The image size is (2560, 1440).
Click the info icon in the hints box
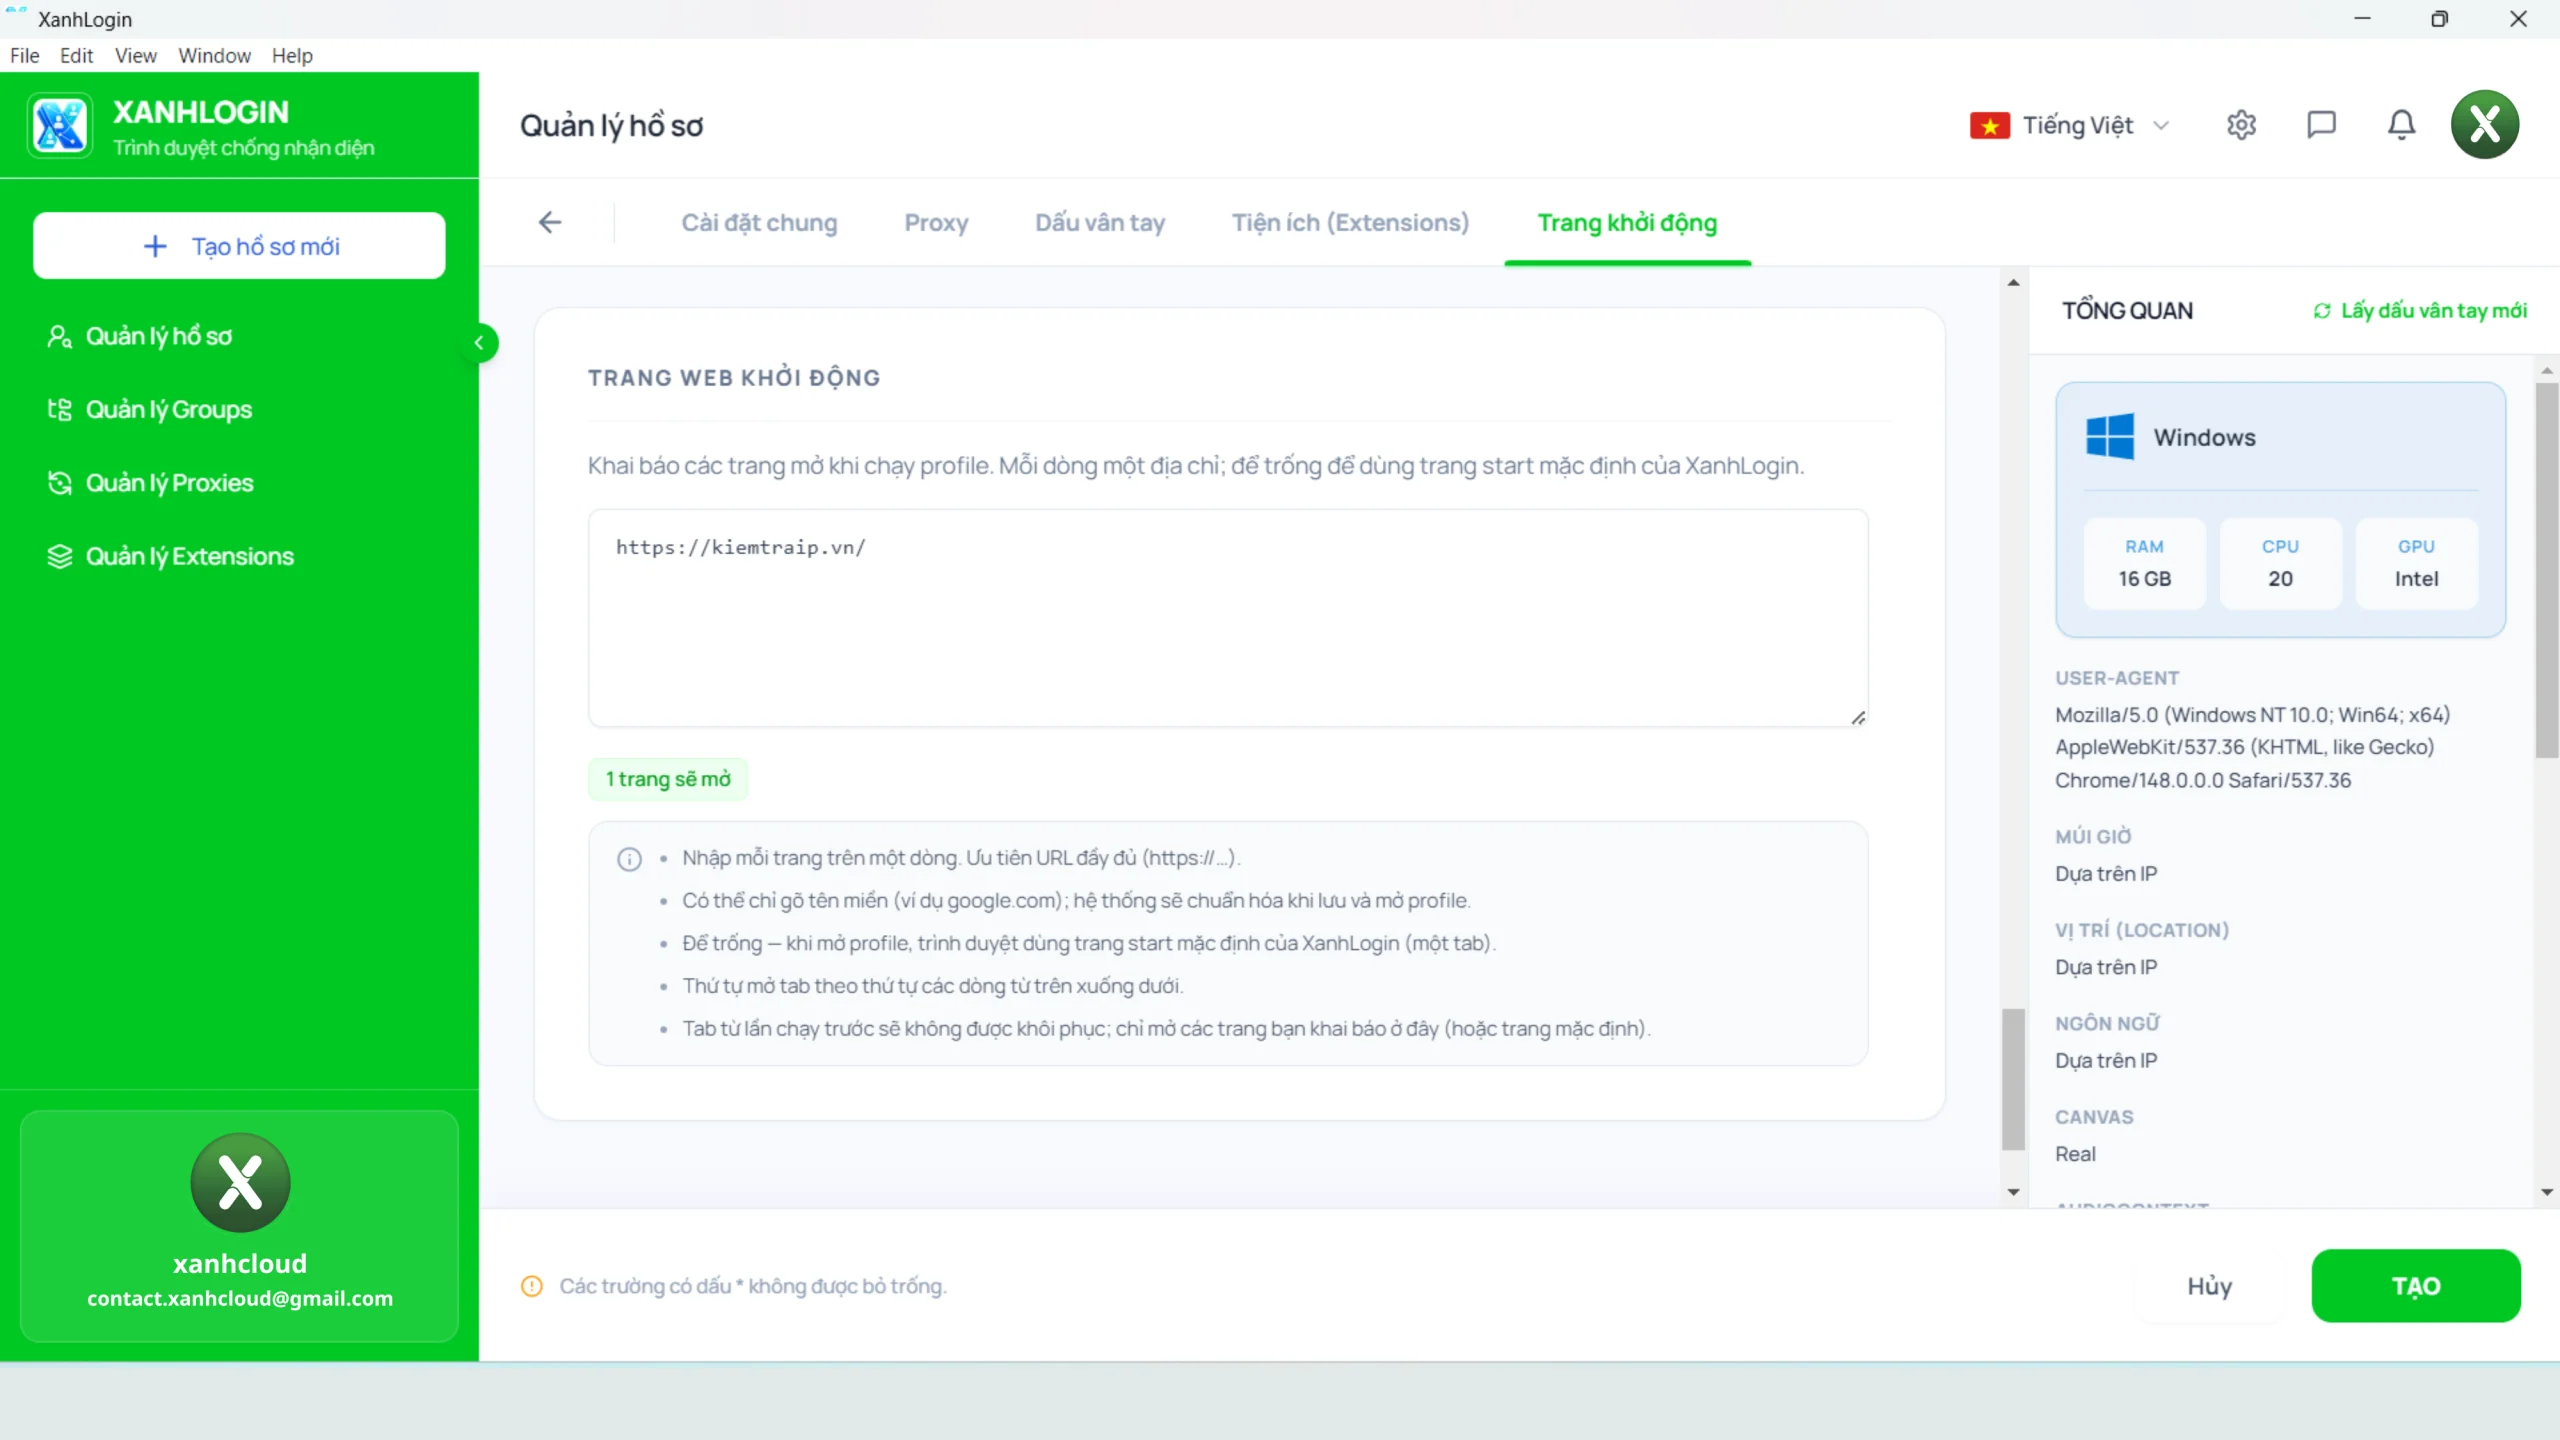[x=629, y=859]
